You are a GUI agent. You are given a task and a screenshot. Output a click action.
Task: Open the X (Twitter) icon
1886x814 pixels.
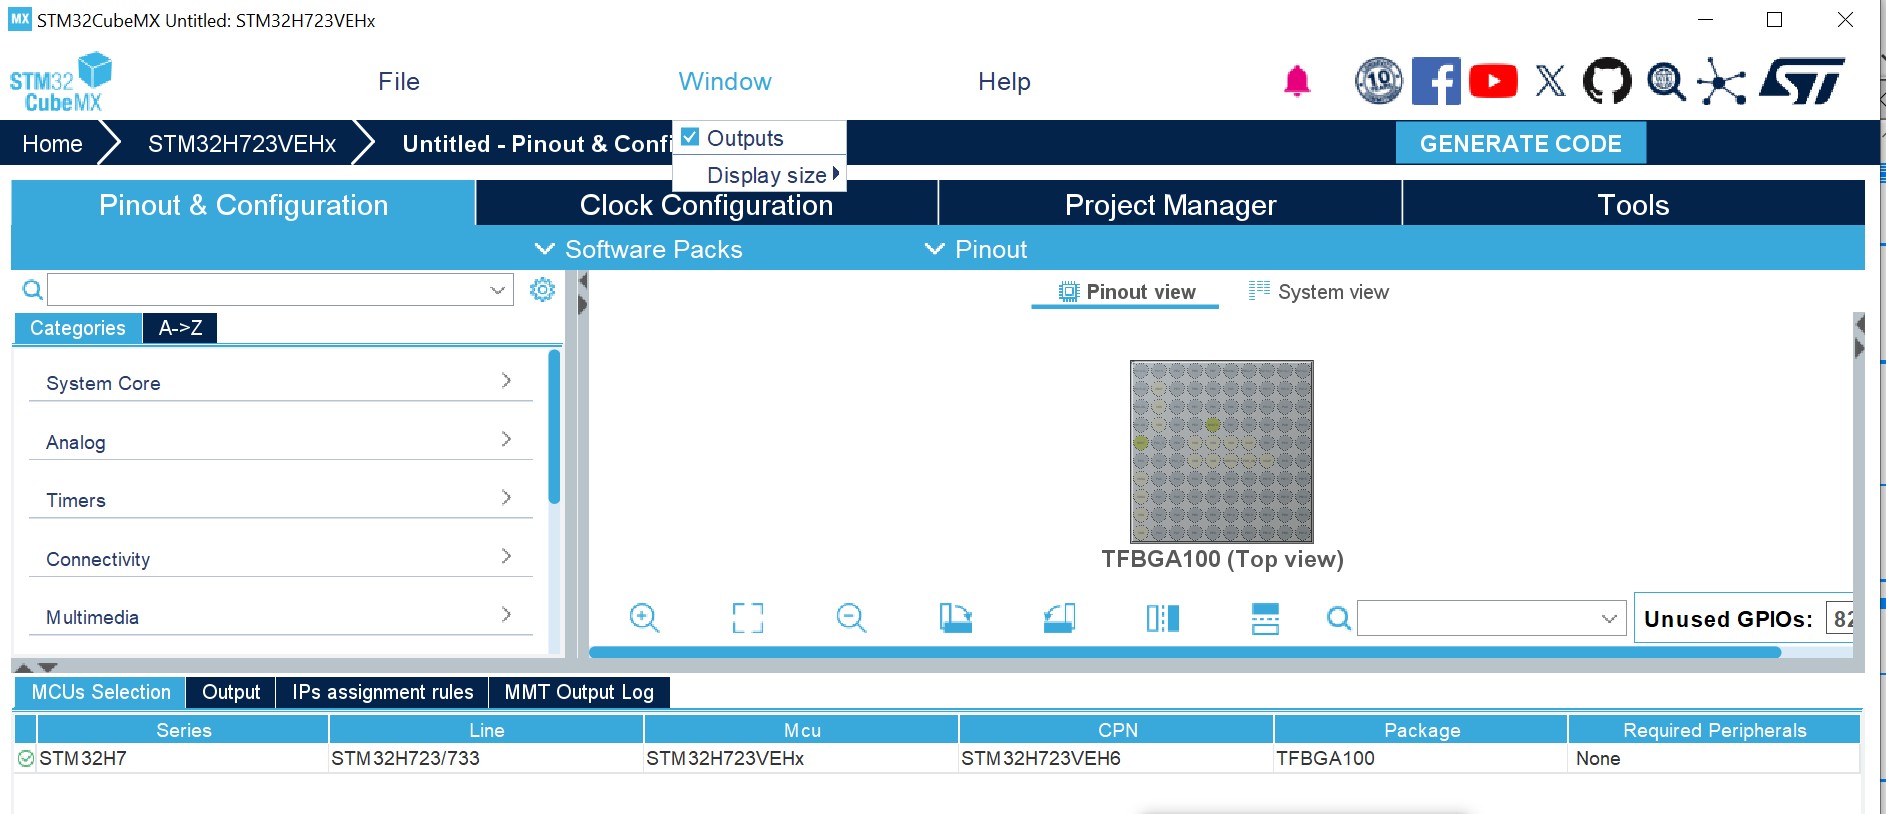[x=1550, y=81]
